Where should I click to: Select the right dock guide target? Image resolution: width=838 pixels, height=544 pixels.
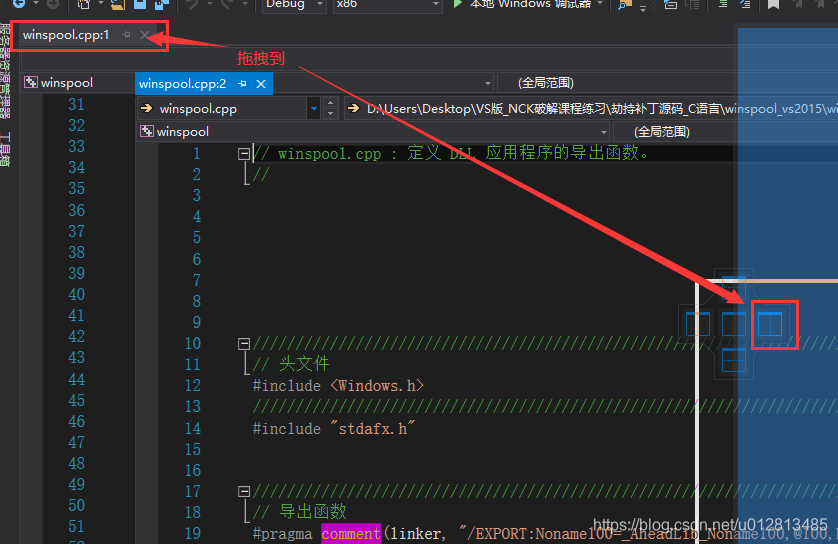[x=770, y=324]
